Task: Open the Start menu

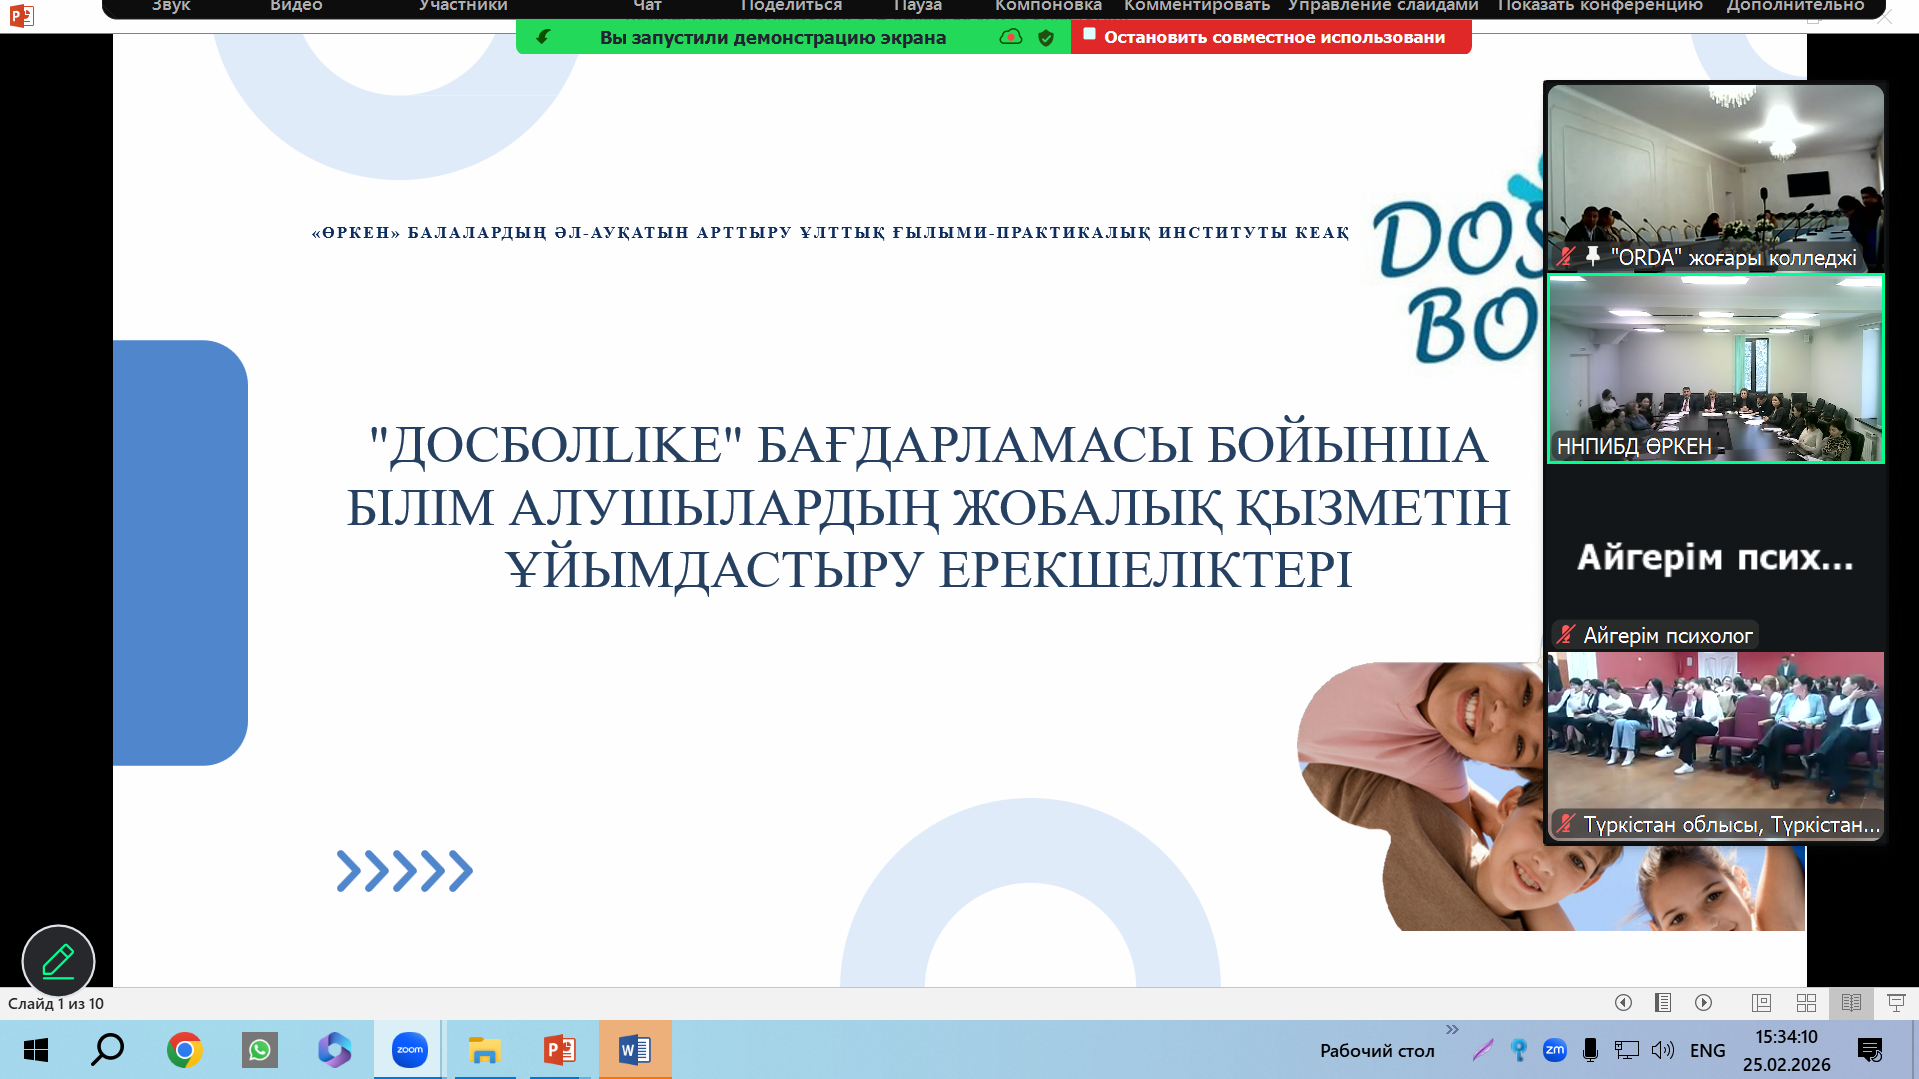Action: coord(35,1050)
